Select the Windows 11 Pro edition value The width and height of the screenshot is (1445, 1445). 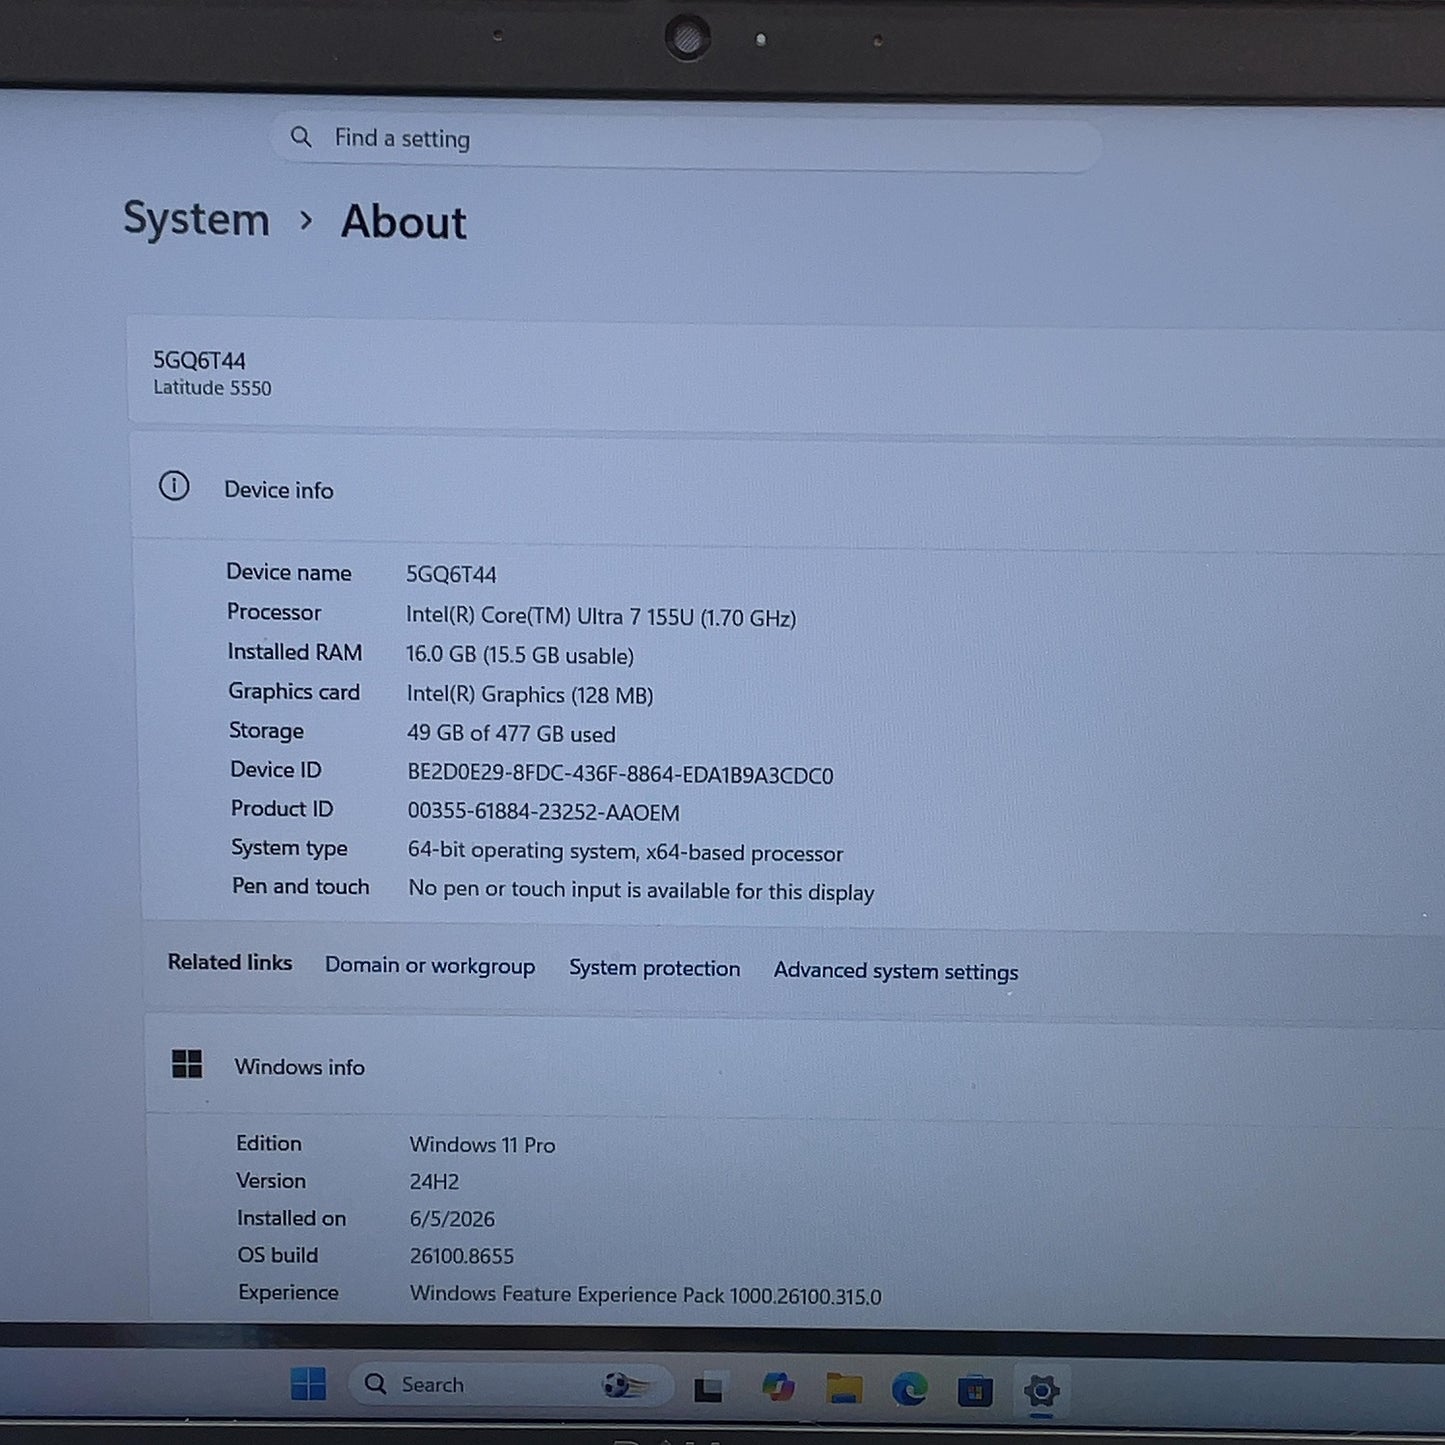pos(482,1145)
